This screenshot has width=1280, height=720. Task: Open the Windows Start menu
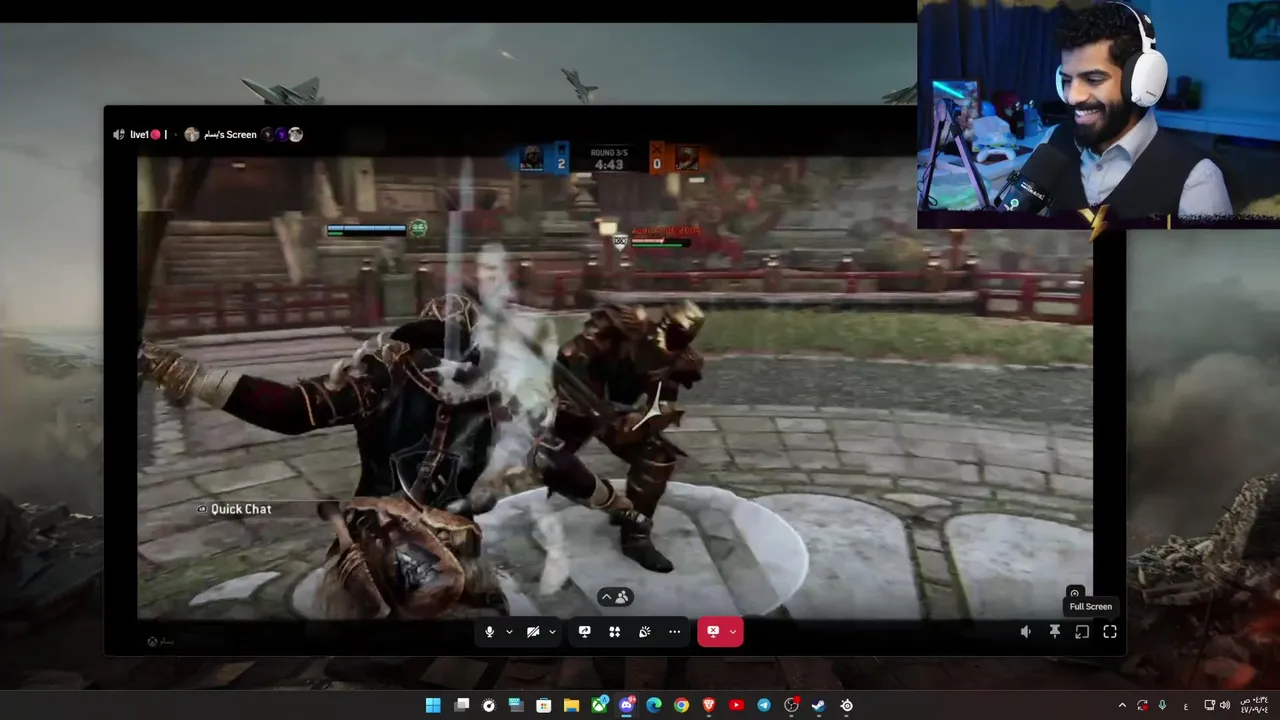click(x=433, y=705)
